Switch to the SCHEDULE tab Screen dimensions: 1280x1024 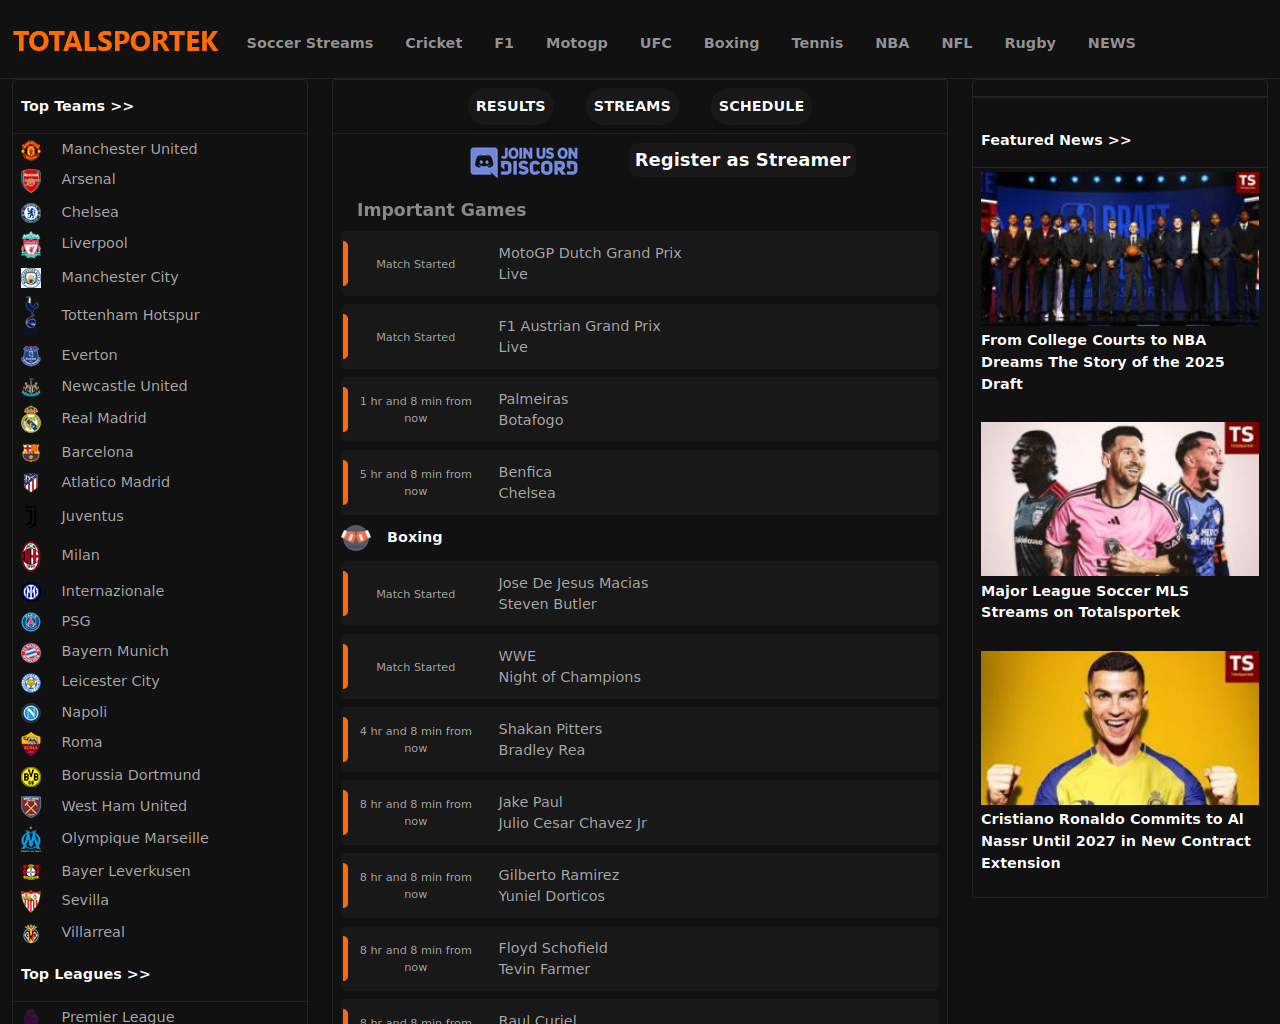point(761,106)
